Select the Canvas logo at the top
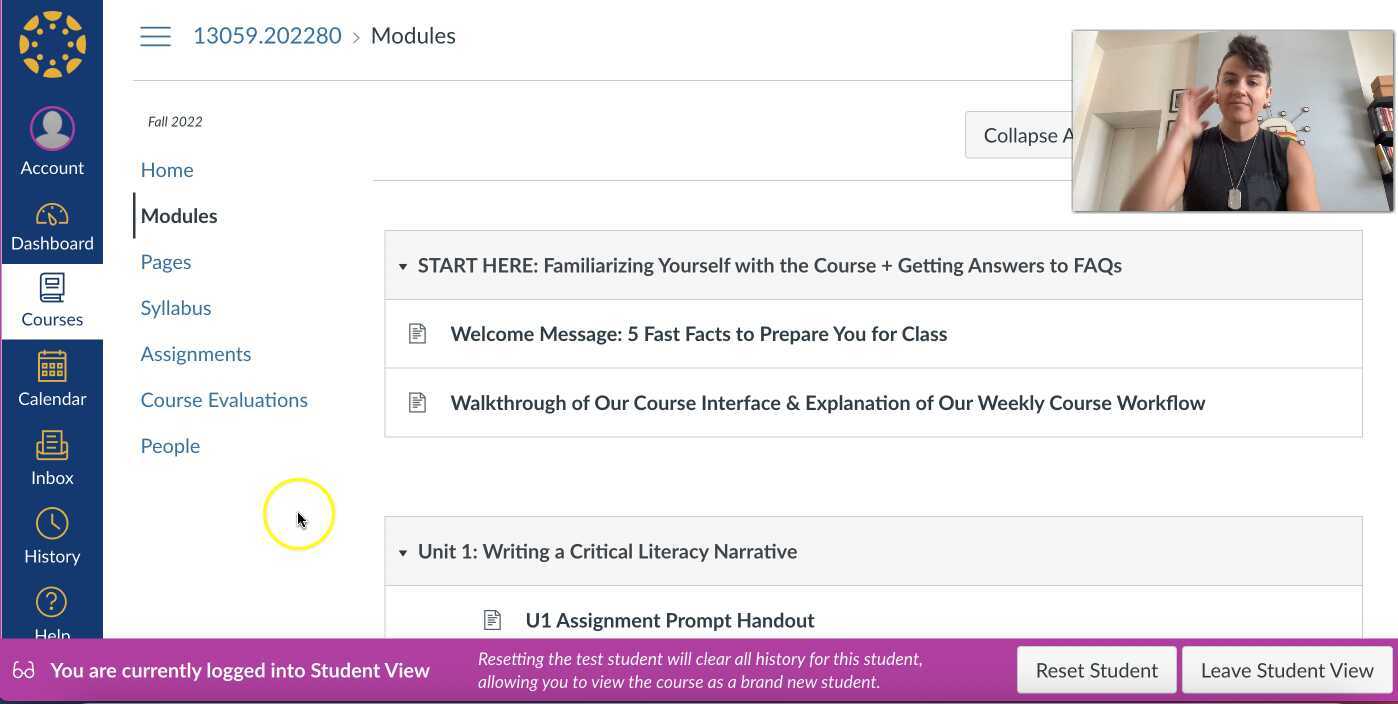Image resolution: width=1398 pixels, height=704 pixels. pos(52,44)
